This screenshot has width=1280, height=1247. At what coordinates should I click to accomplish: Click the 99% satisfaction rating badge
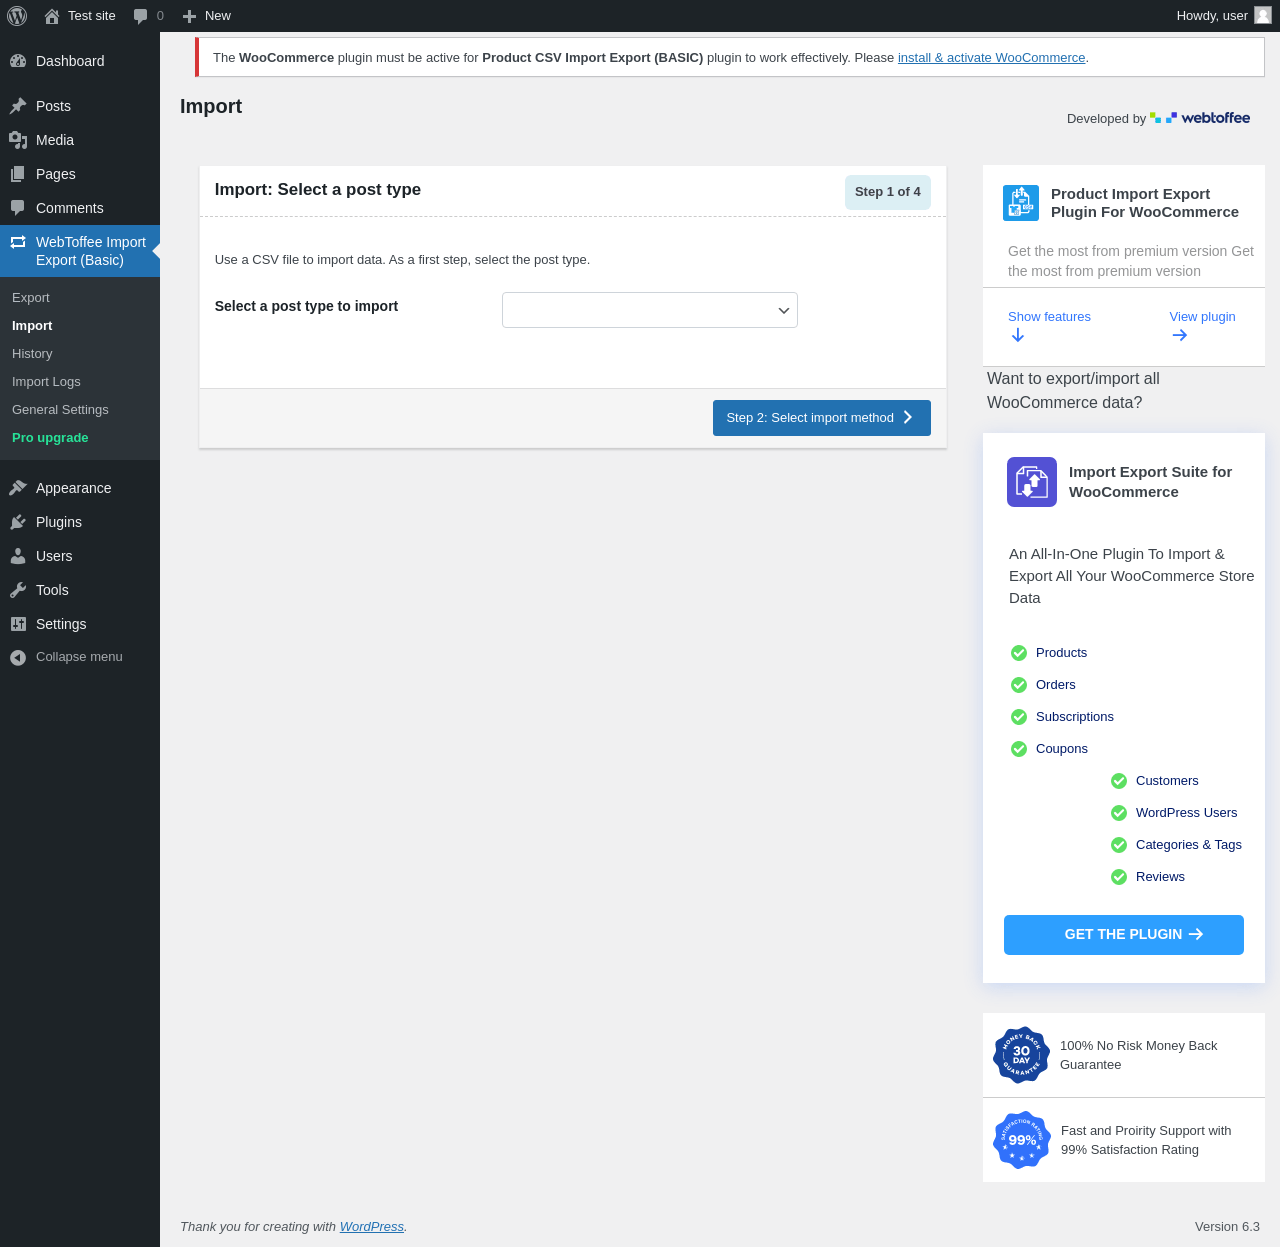(x=1022, y=1140)
